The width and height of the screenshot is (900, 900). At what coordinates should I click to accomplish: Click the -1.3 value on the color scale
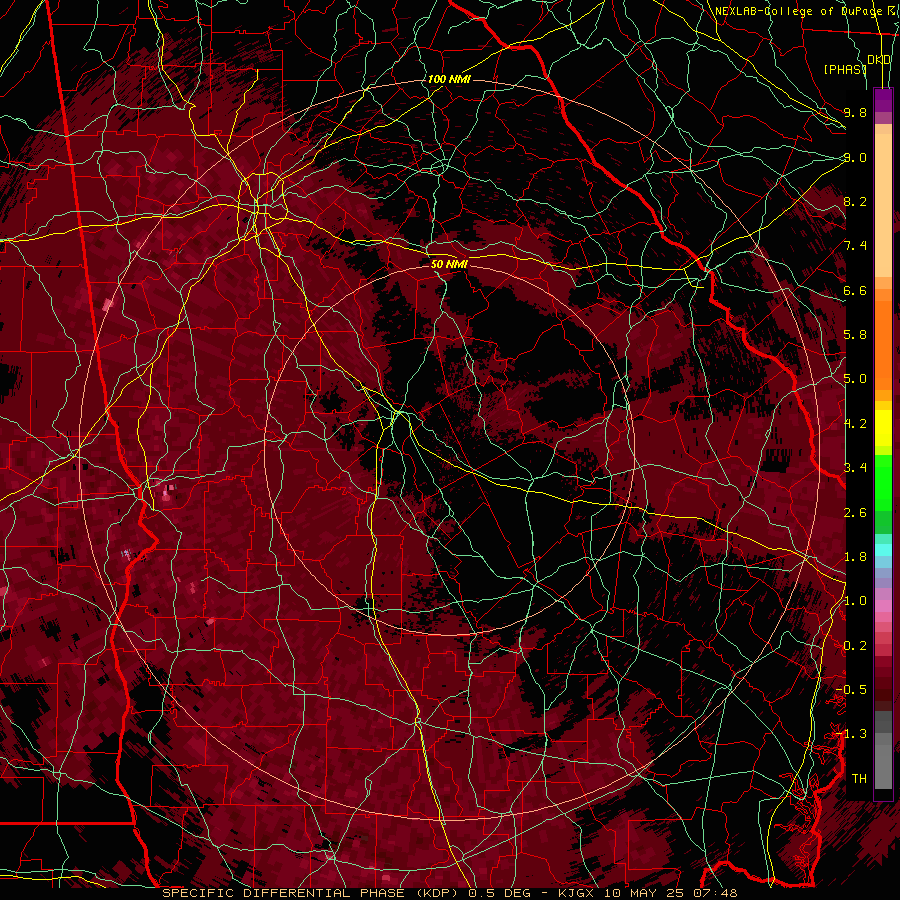tap(852, 734)
